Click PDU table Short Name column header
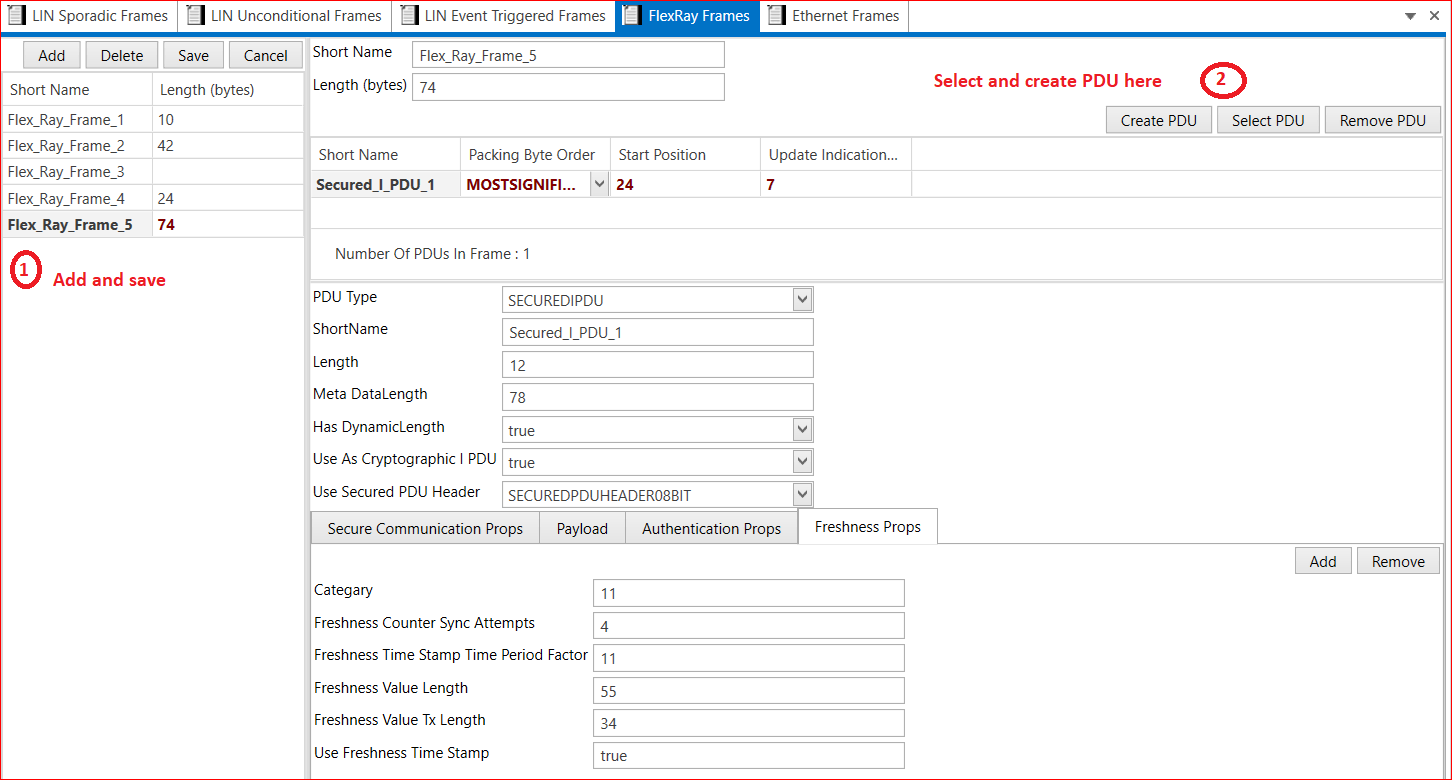The image size is (1452, 780). (385, 154)
